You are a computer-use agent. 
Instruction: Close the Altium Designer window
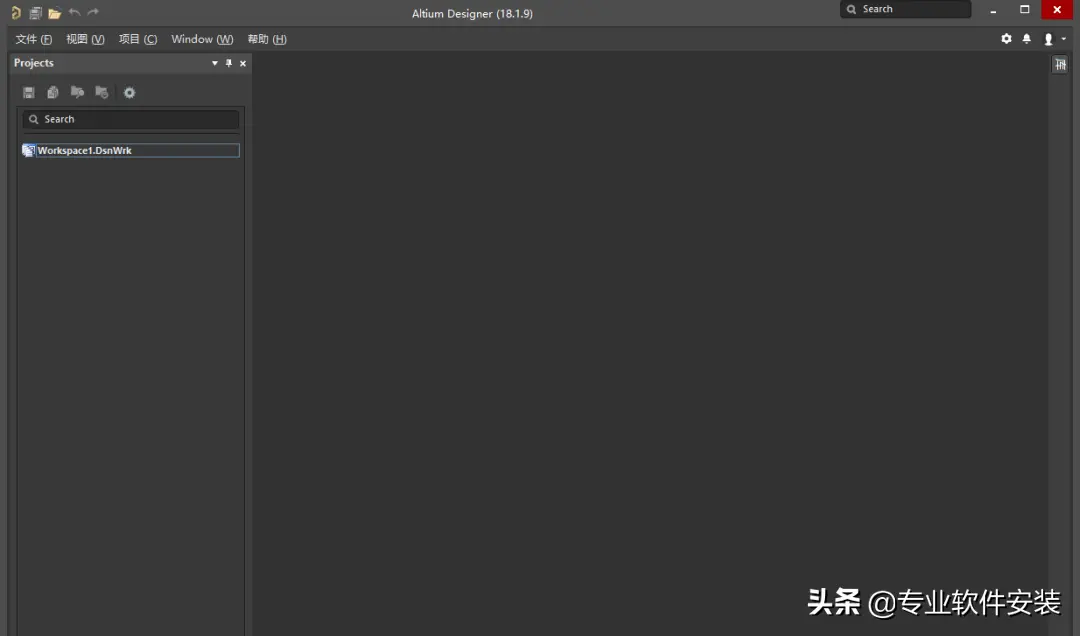coord(1057,10)
